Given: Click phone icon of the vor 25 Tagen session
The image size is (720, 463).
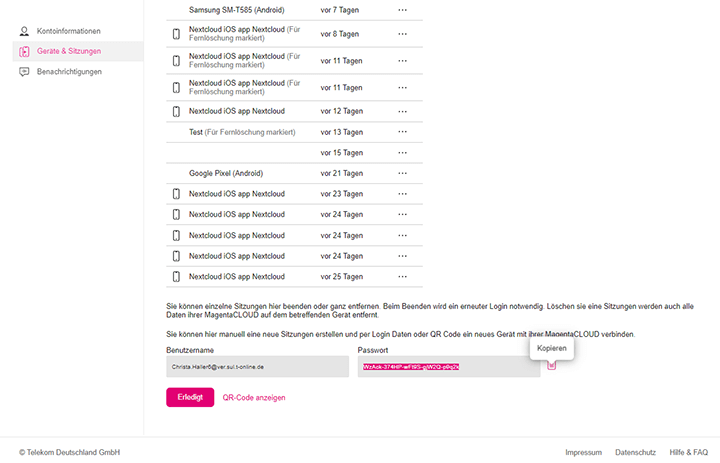Looking at the screenshot, I should click(x=176, y=277).
